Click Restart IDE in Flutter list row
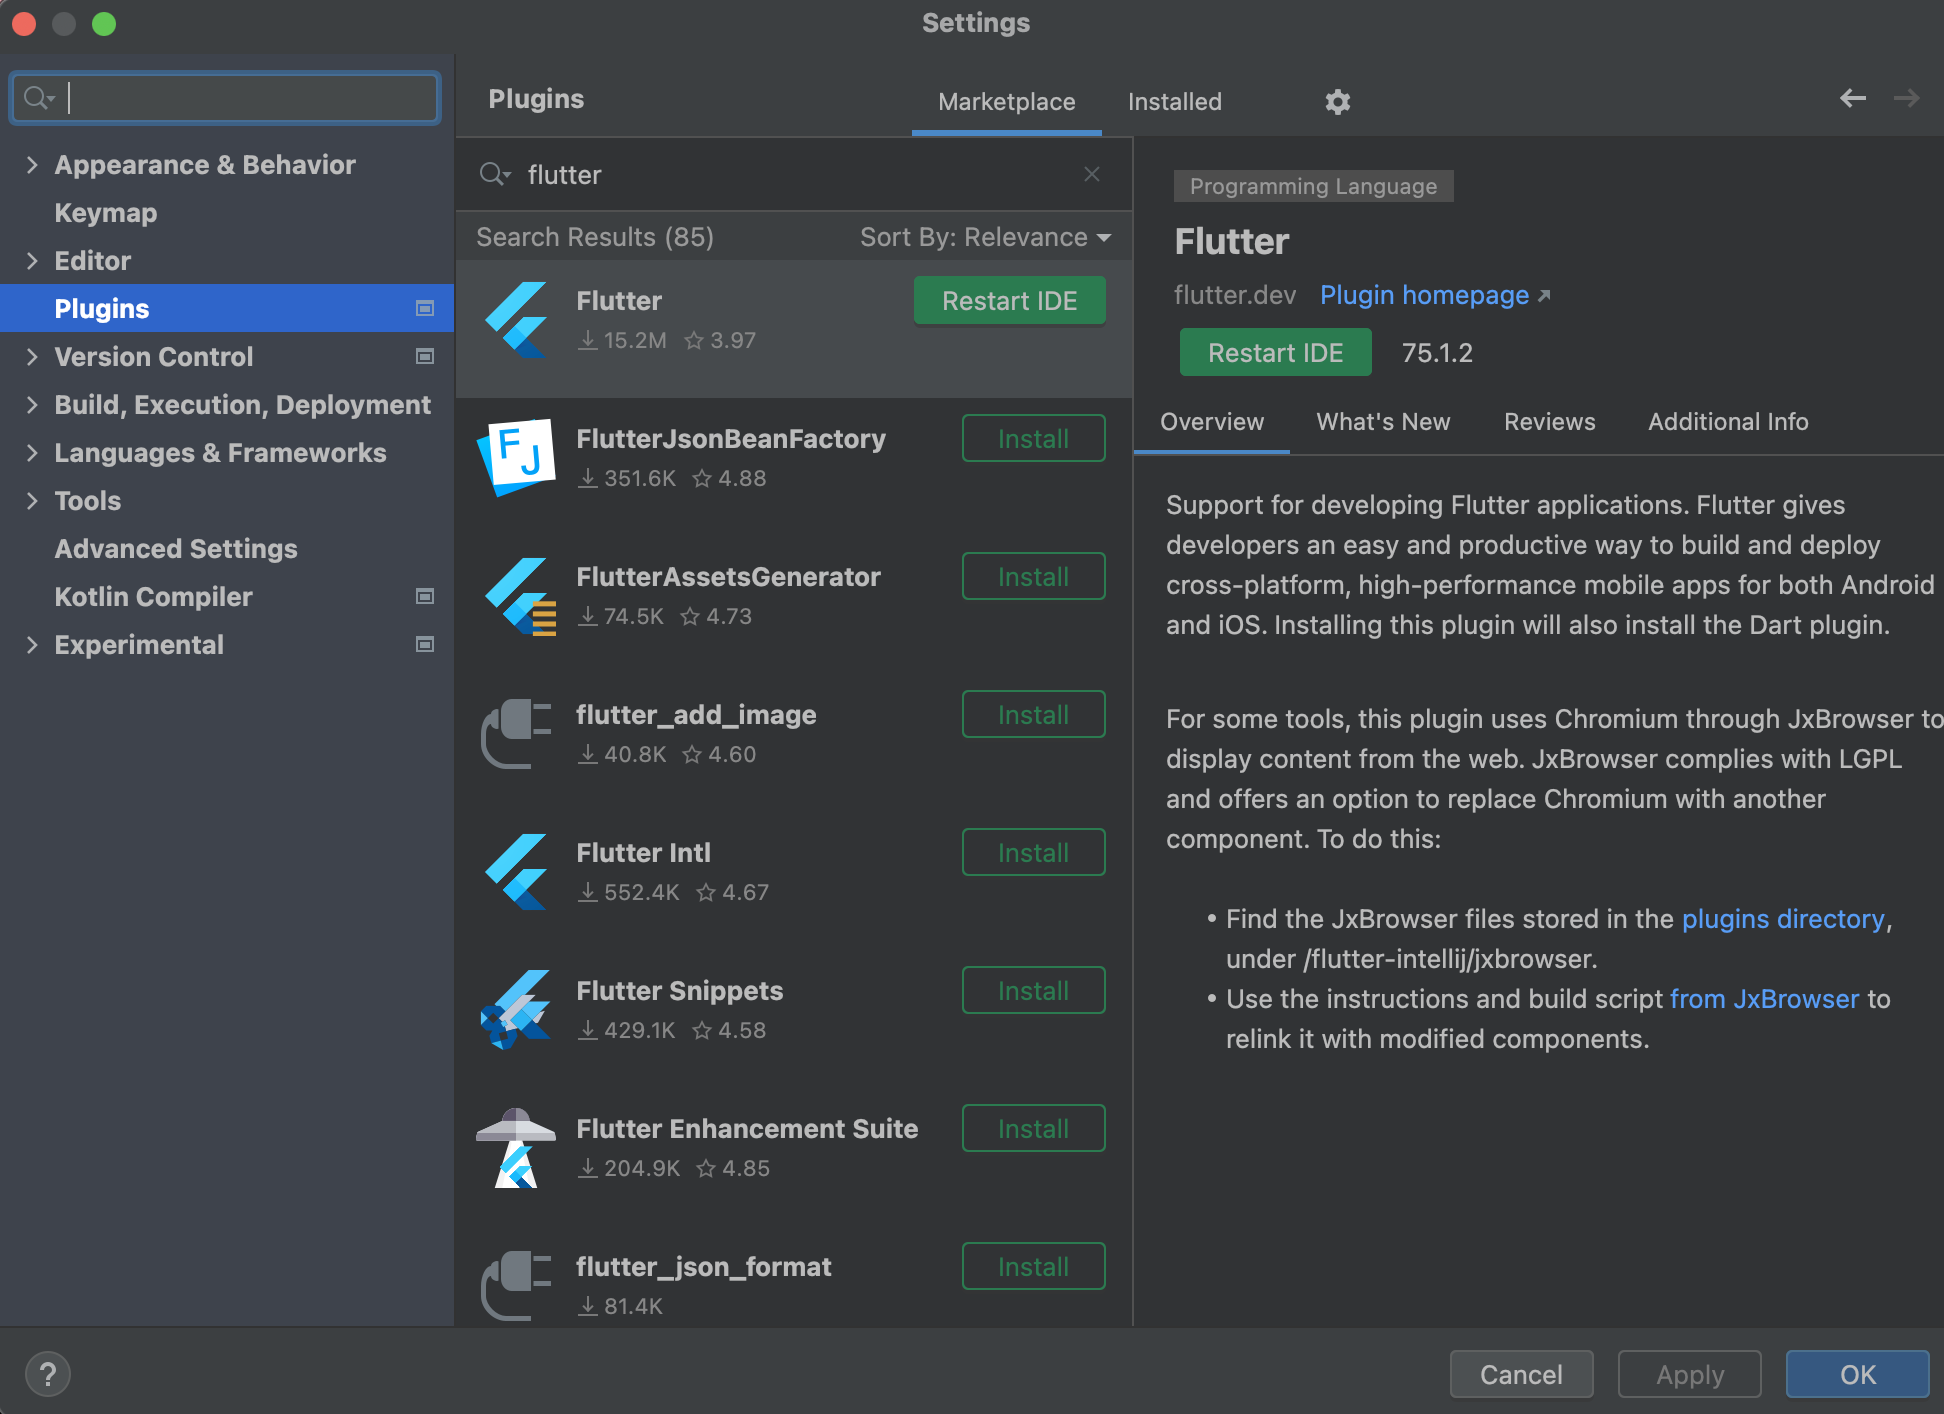Screen dimensions: 1944x1414 tap(1010, 301)
